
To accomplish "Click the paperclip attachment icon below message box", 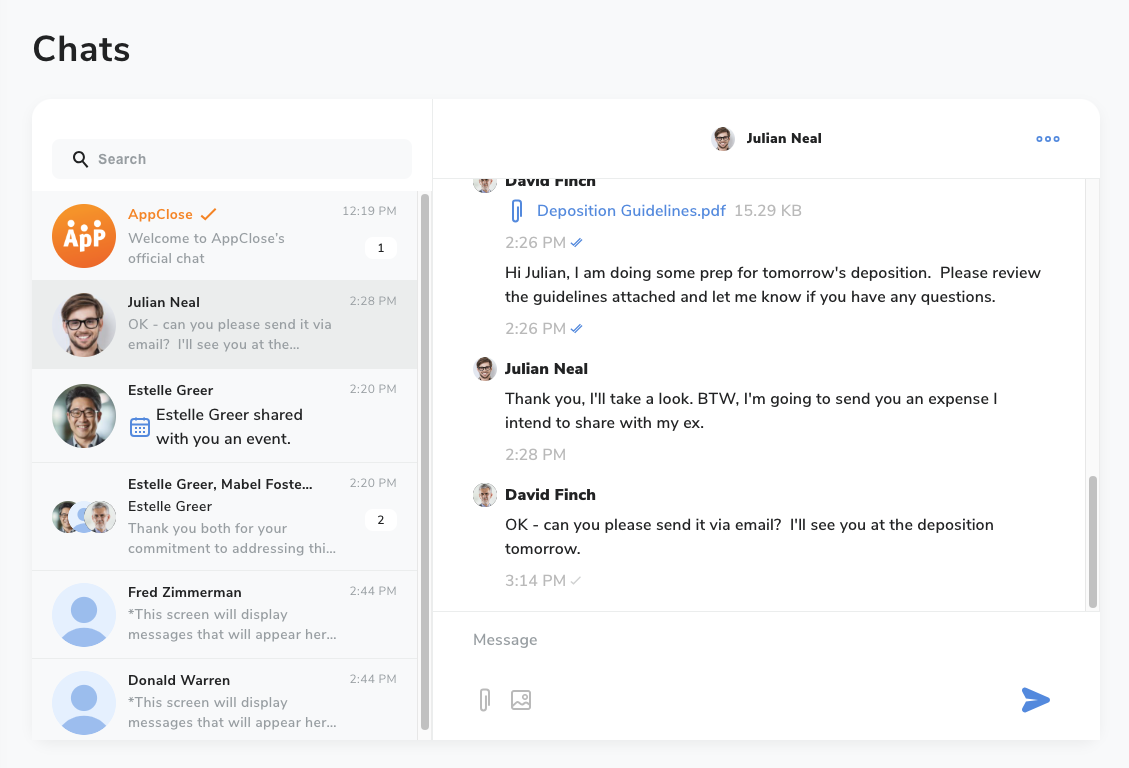I will point(484,700).
